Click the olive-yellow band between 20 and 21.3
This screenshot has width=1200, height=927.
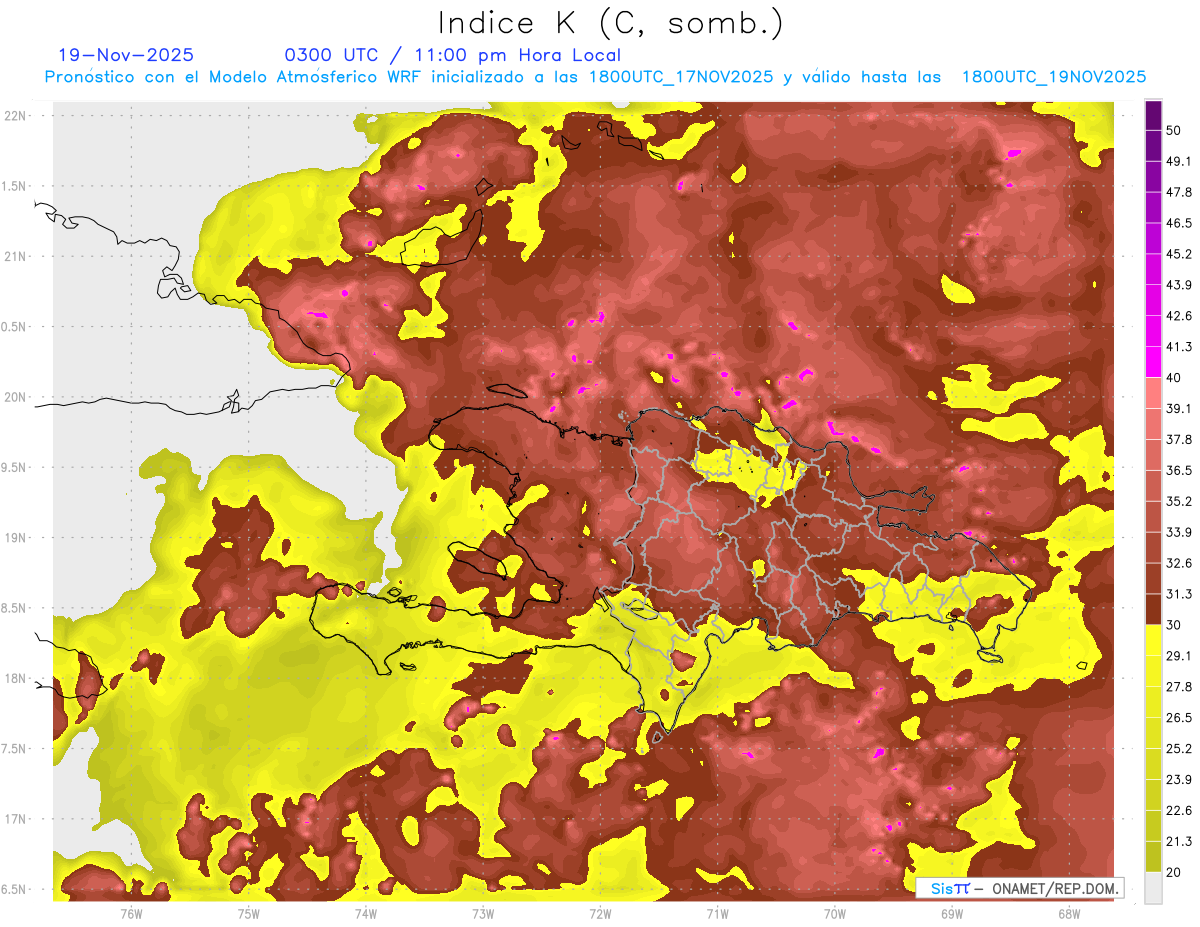[1153, 857]
